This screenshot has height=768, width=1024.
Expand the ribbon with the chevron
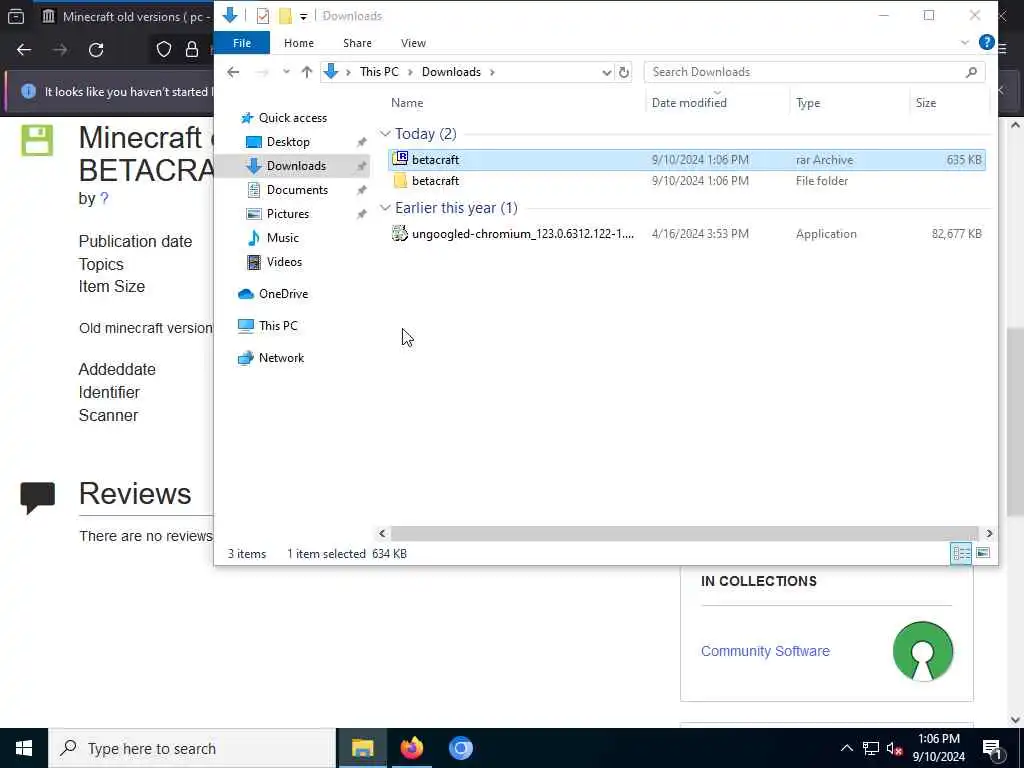[965, 43]
